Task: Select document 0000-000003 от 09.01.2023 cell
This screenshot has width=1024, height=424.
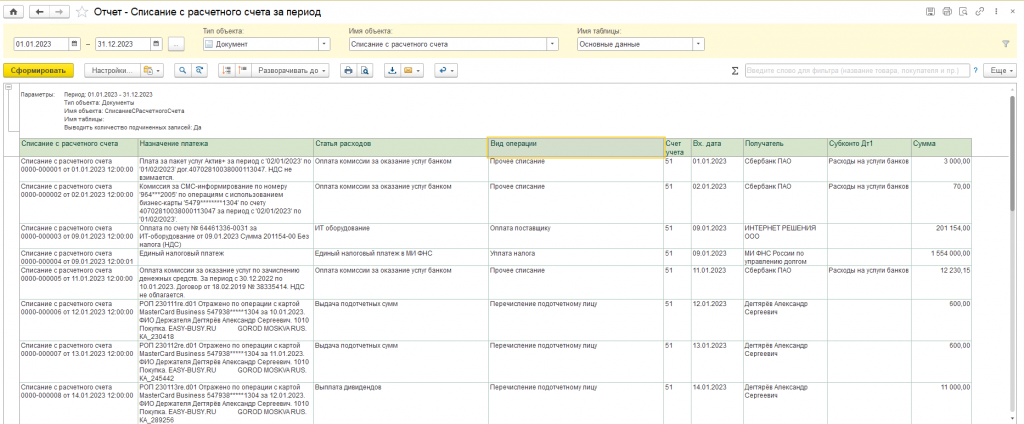Action: (78, 236)
